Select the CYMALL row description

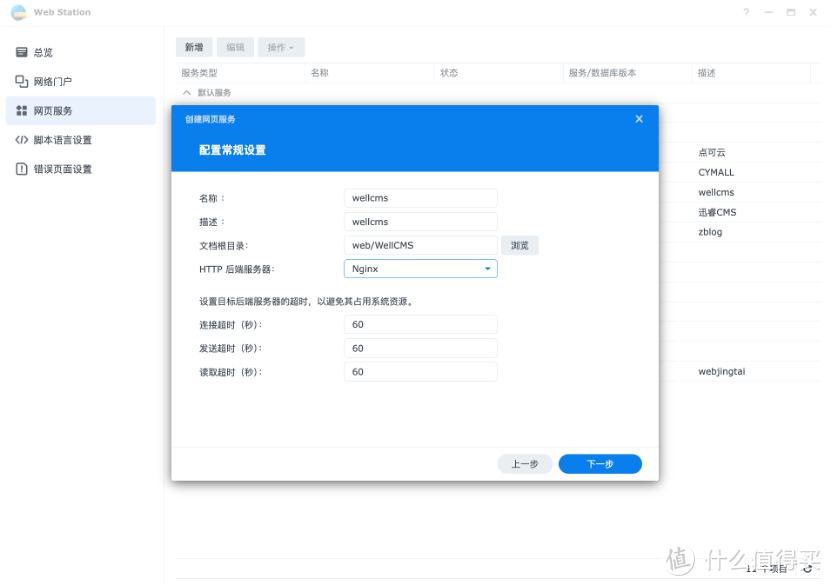(716, 173)
